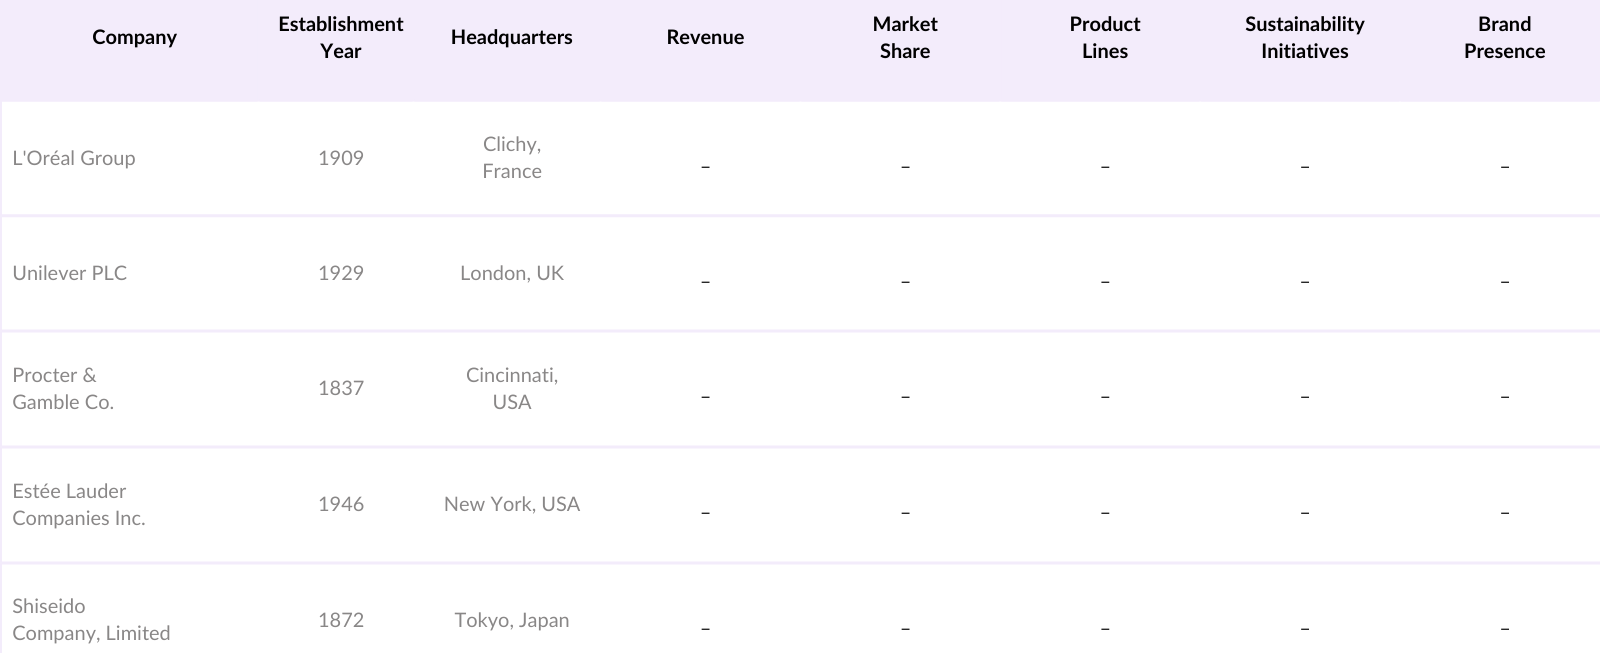Screen dimensions: 1600x653
Task: Select Estée Lauder's empty Revenue cell
Action: 705,513
